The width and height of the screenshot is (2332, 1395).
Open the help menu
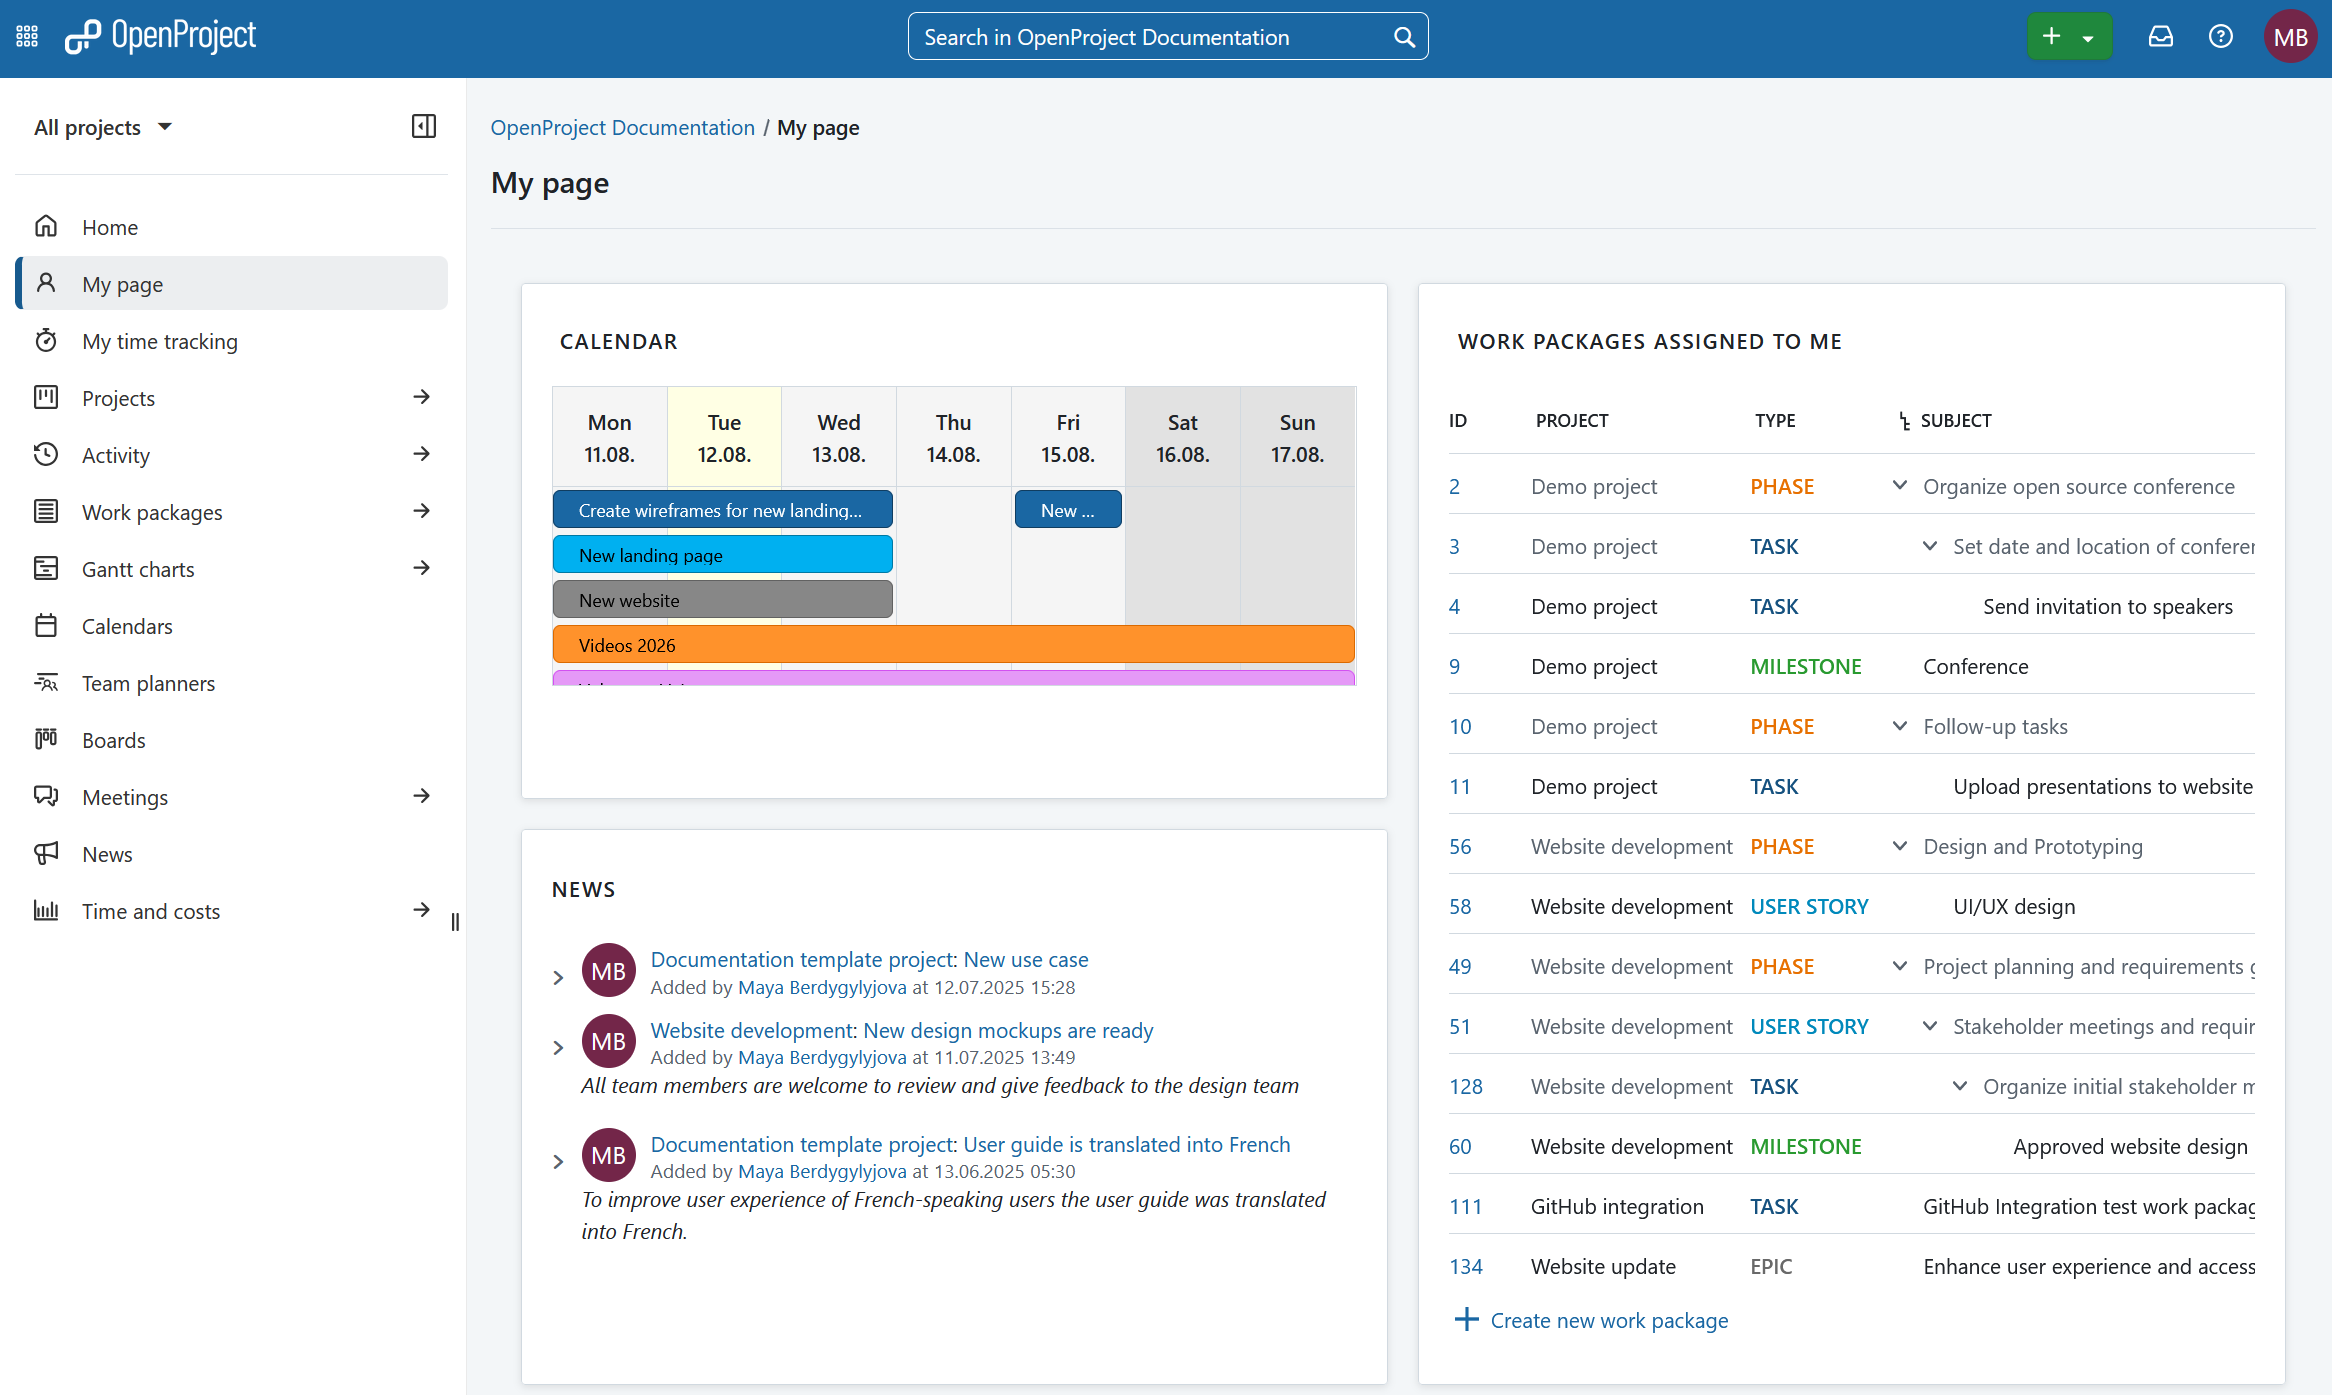click(2221, 35)
